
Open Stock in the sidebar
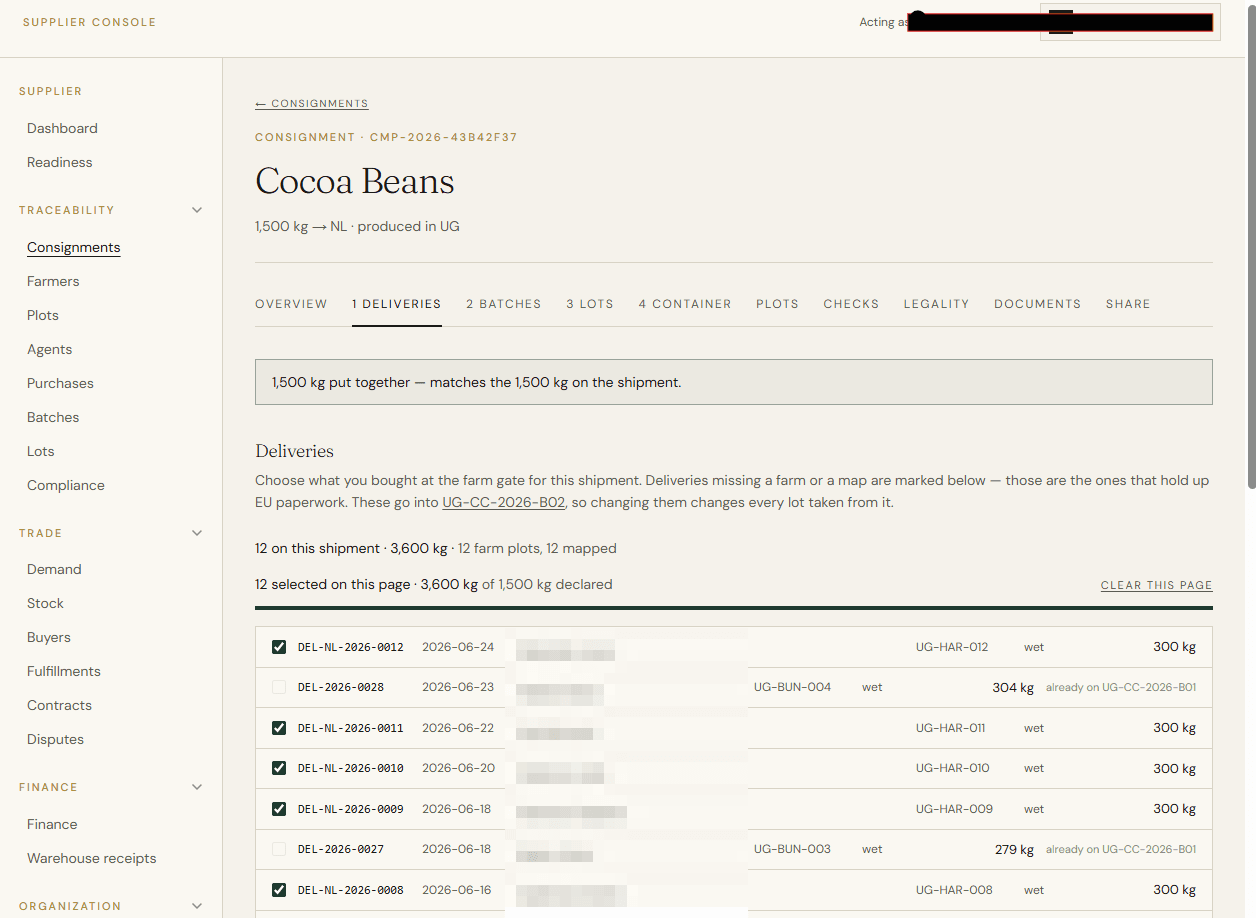pyautogui.click(x=45, y=603)
